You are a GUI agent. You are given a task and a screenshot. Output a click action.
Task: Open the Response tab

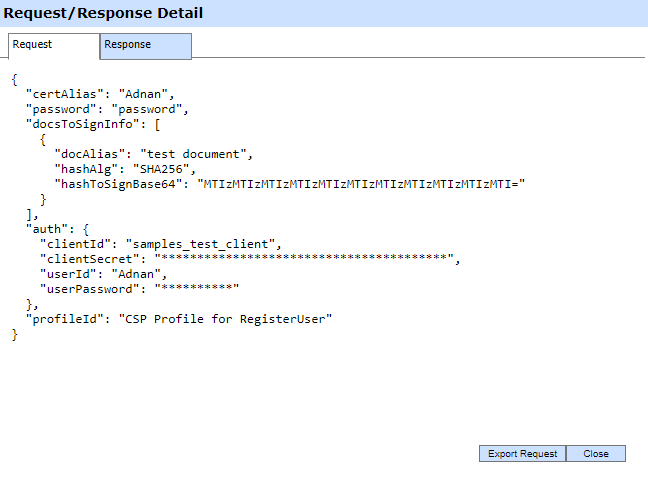click(145, 45)
